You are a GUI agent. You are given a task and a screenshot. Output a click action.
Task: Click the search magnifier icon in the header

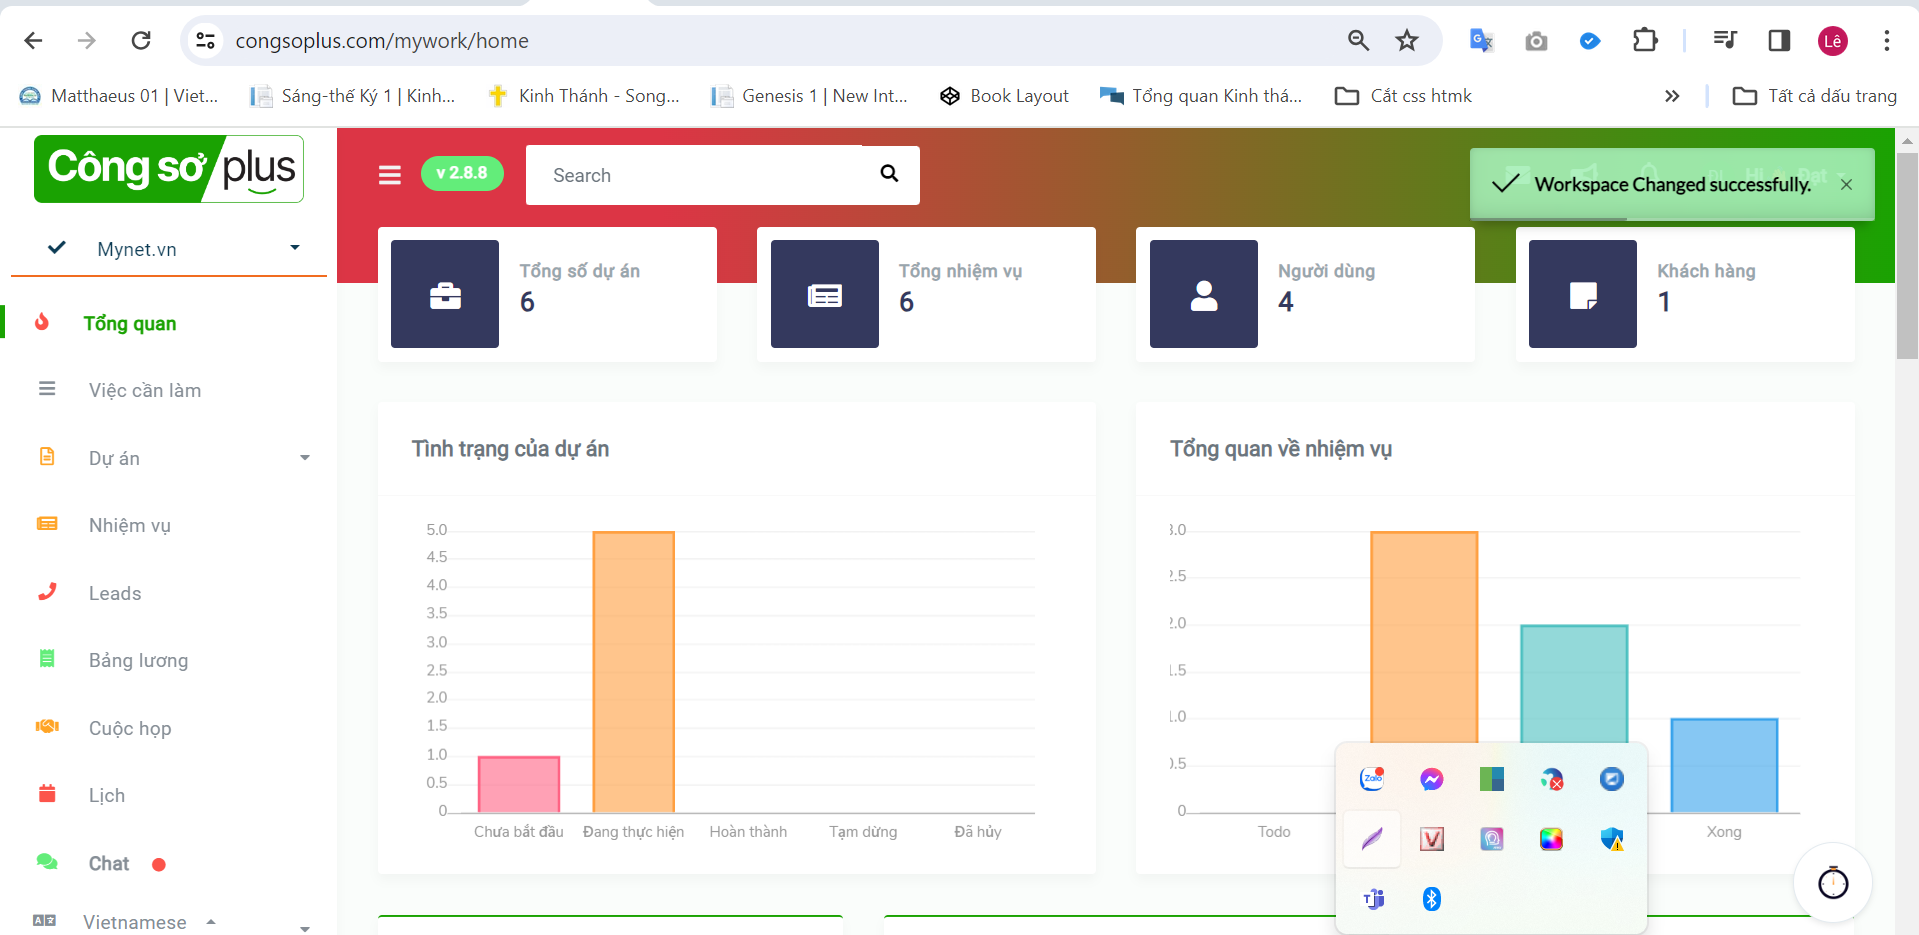888,174
